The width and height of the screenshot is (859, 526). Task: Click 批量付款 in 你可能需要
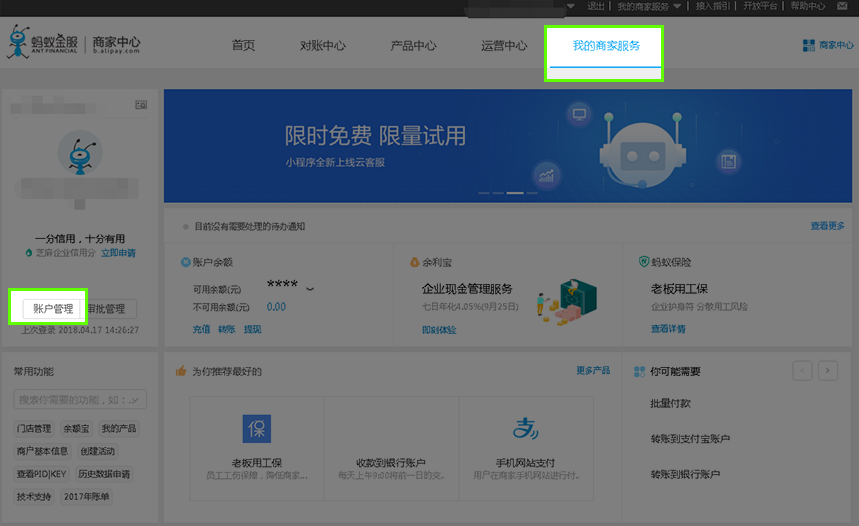(671, 403)
